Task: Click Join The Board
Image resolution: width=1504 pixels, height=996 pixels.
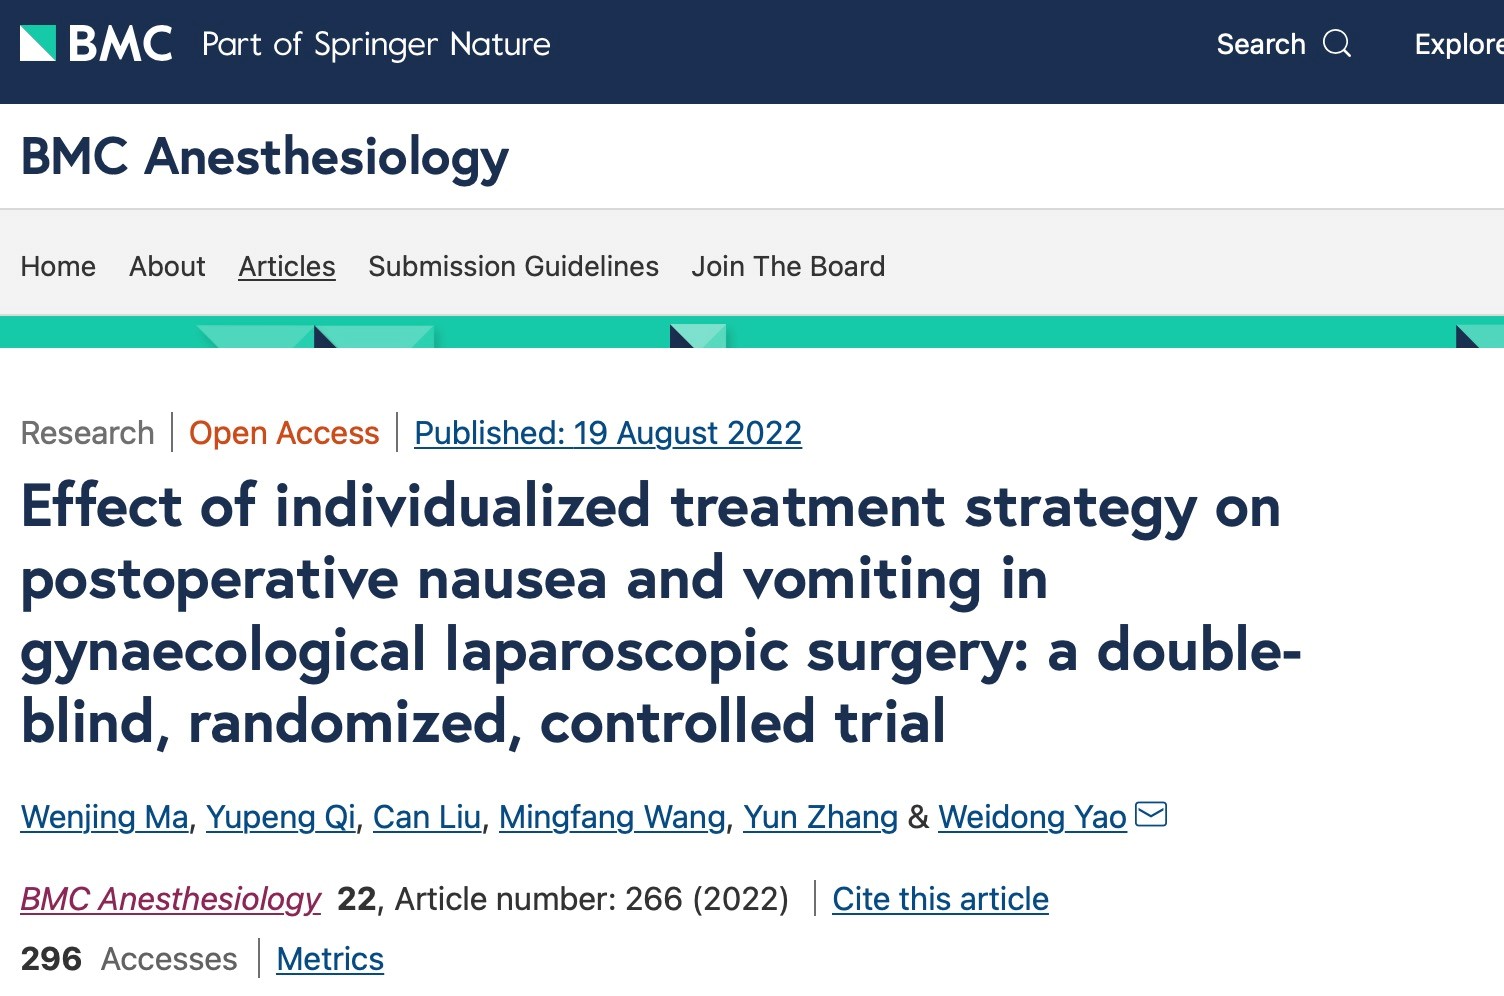Action: pos(788,266)
